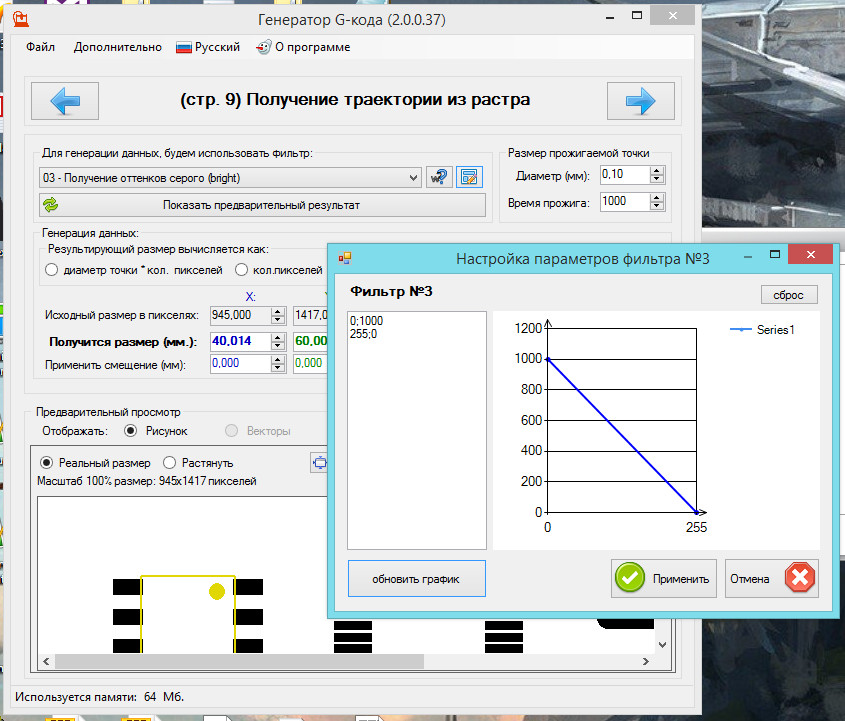
Task: Click the 'Отмена' button
Action: [x=771, y=578]
